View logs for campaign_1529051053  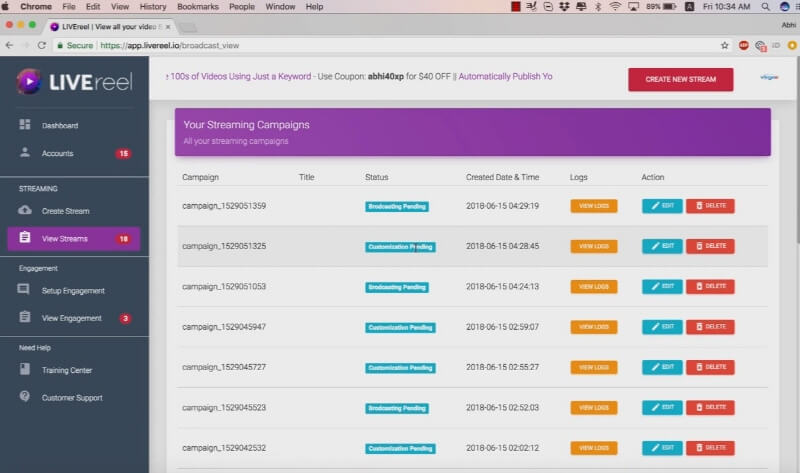(x=594, y=286)
